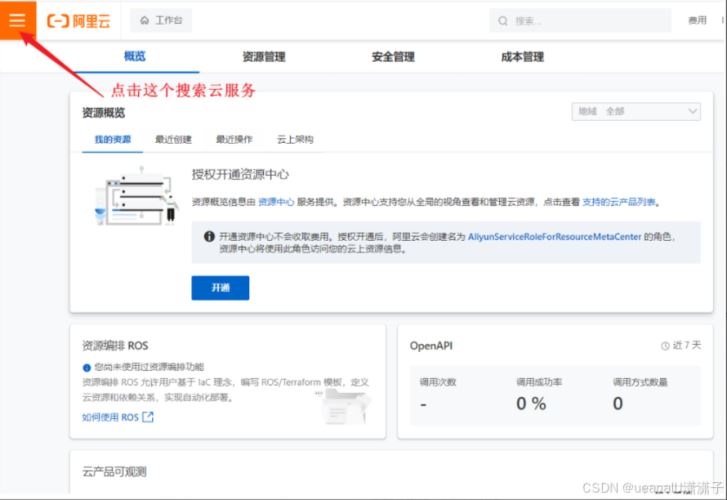Select the 云上架构 sub-tab

tap(295, 139)
